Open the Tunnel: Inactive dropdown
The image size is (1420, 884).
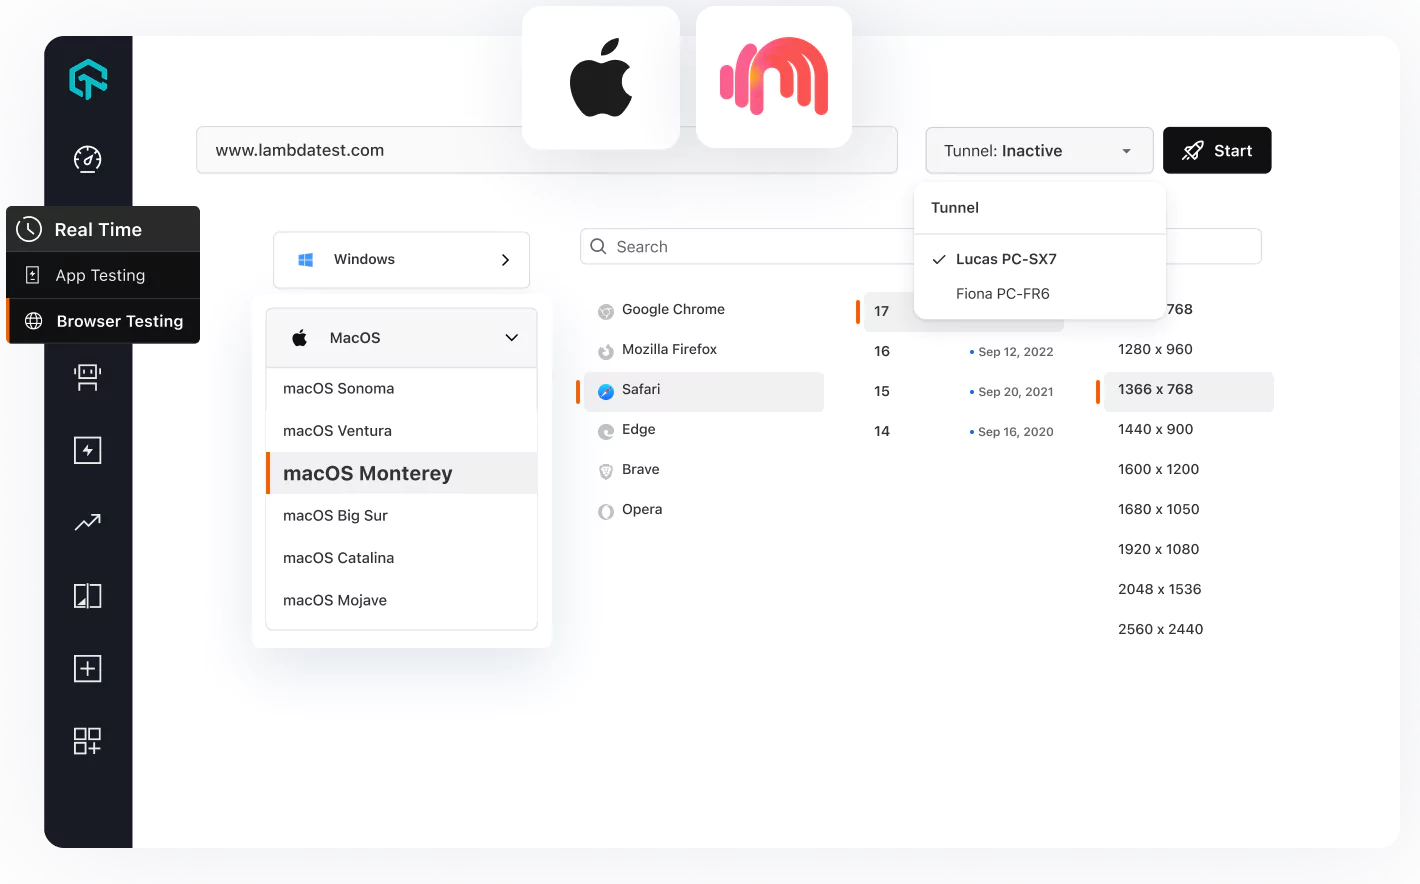coord(1039,150)
